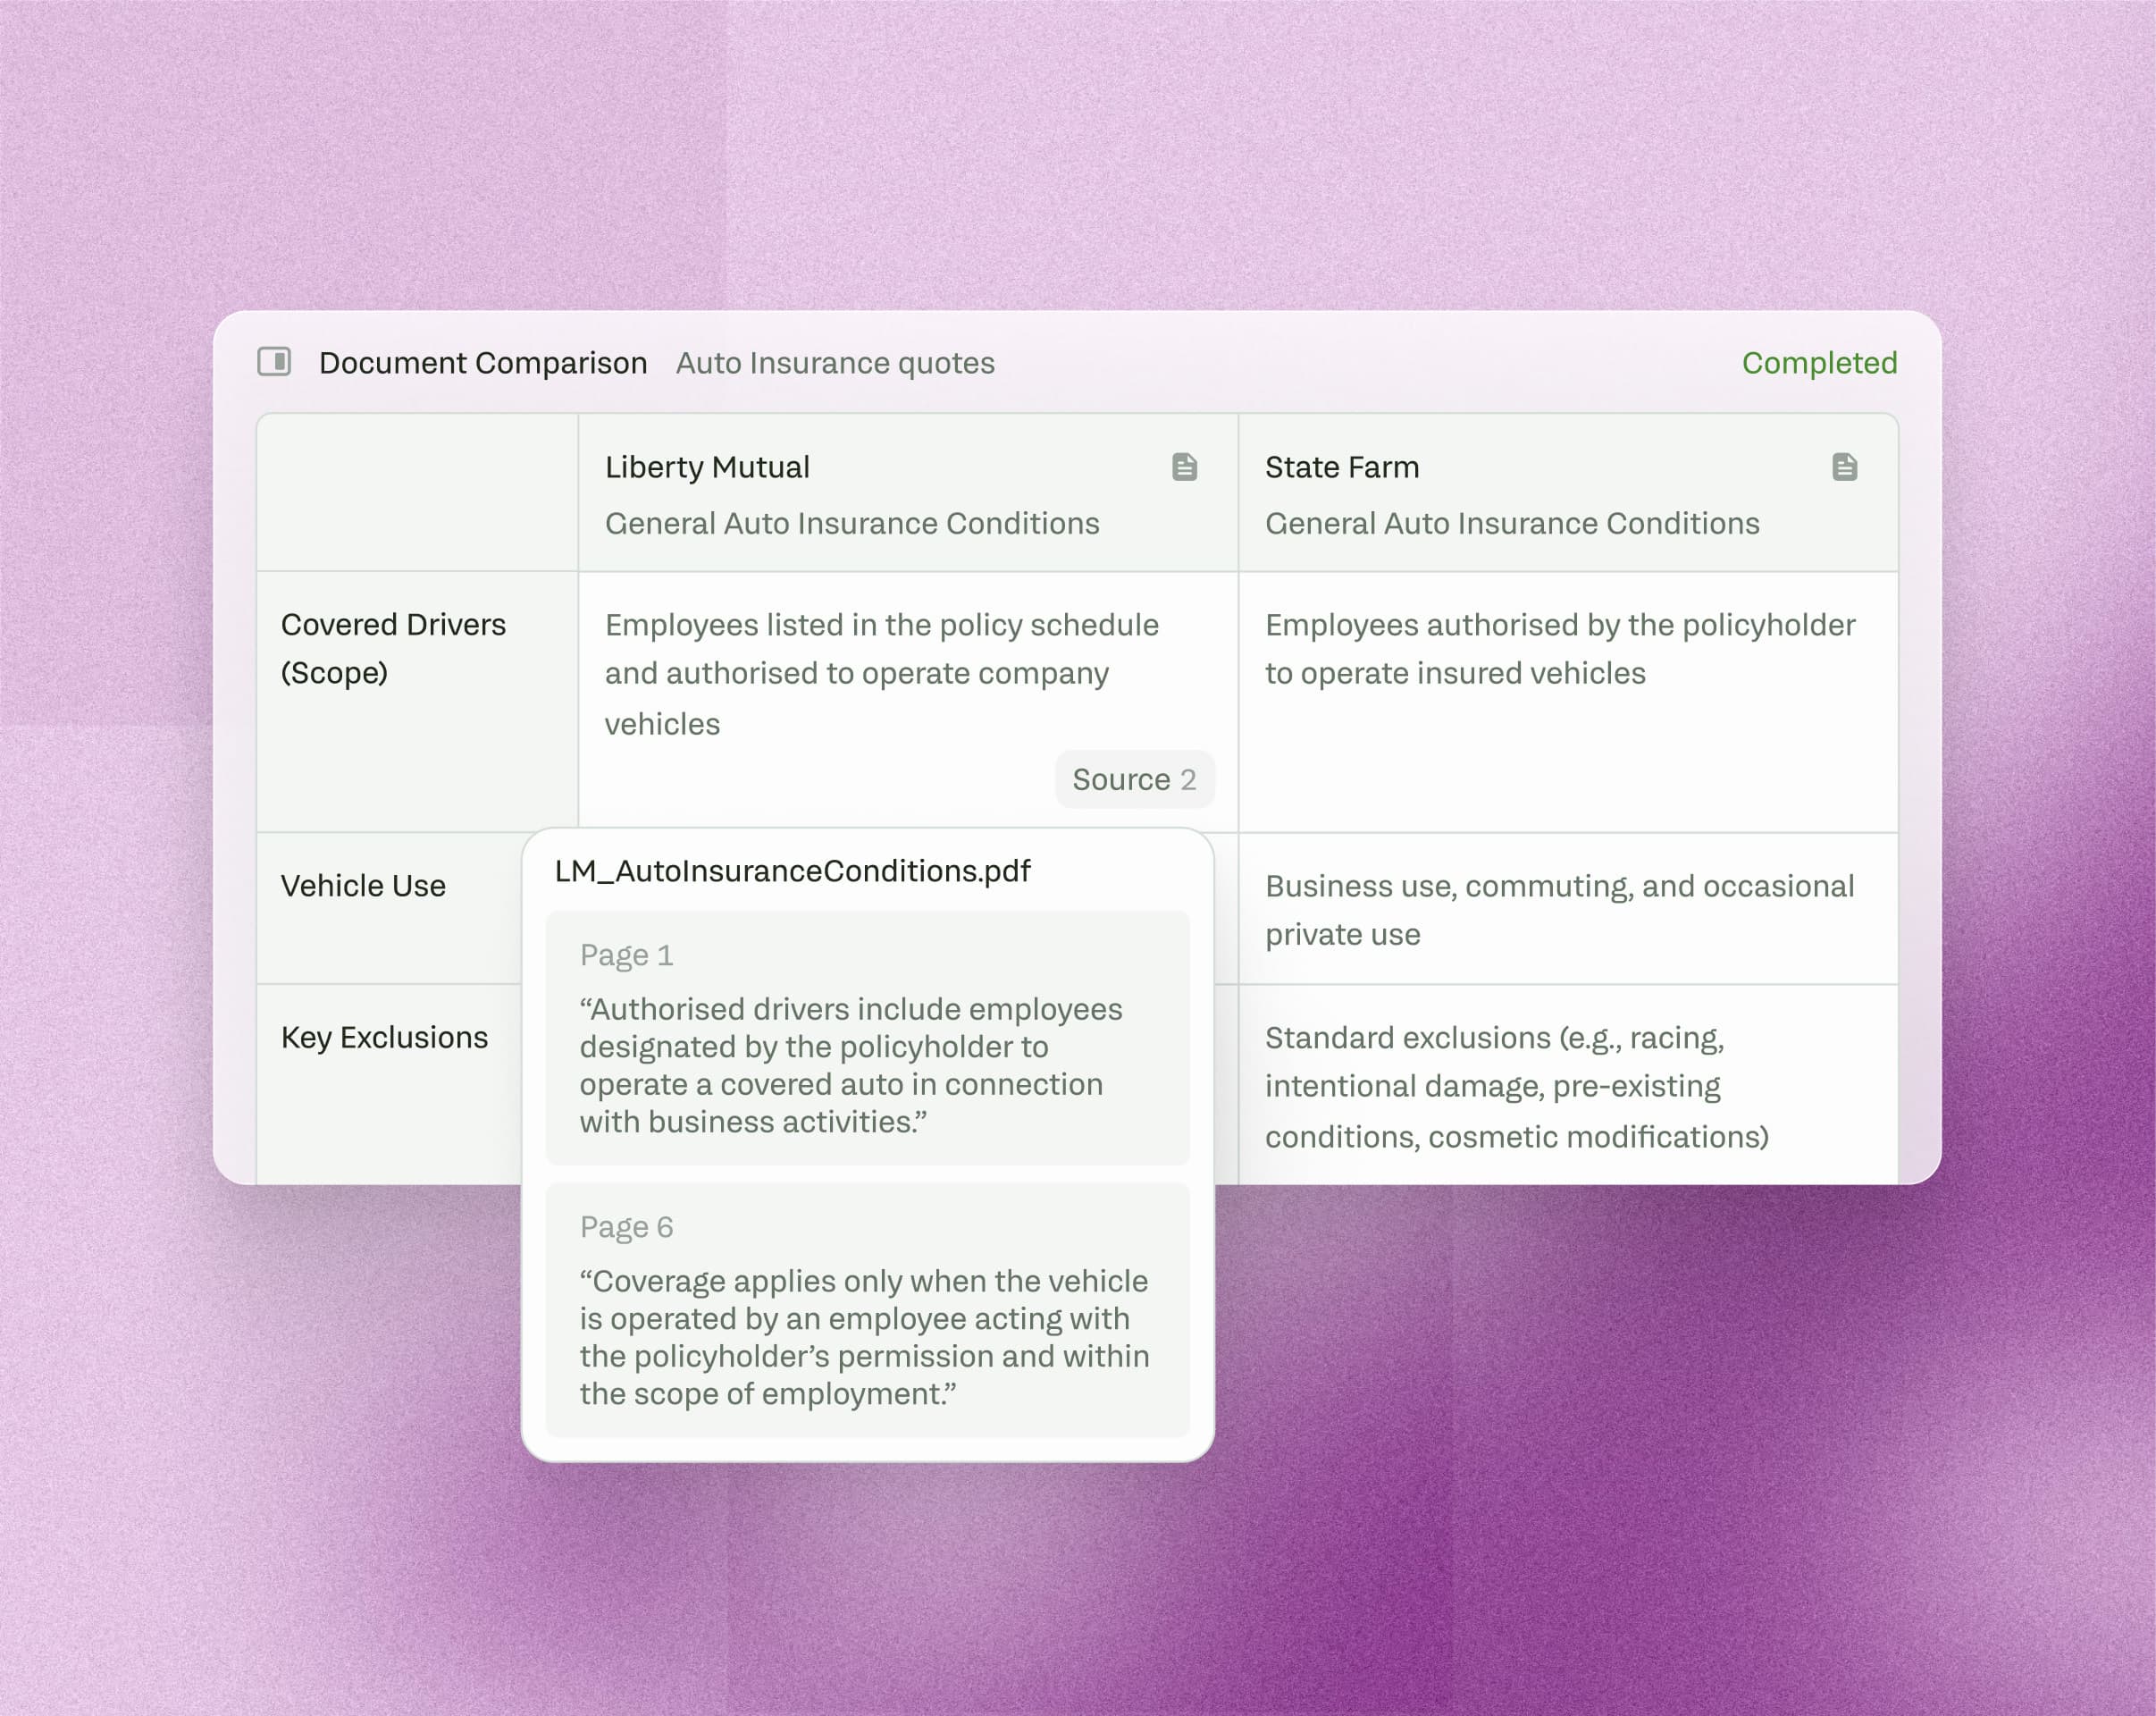Select the Auto Insurance quotes title
The image size is (2156, 1716).
tap(835, 363)
